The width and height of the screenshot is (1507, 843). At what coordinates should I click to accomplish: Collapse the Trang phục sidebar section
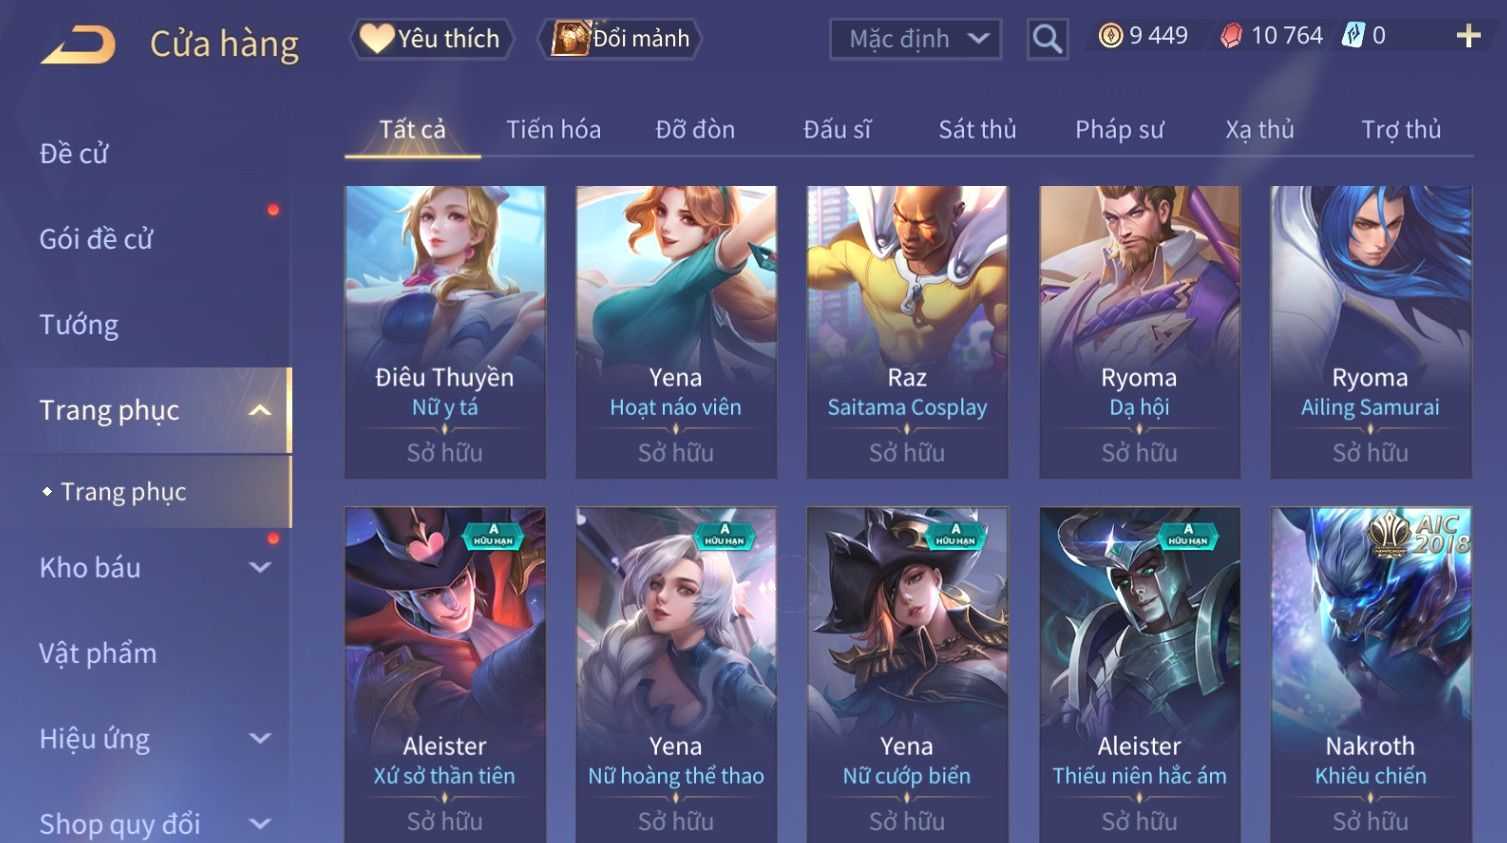260,410
